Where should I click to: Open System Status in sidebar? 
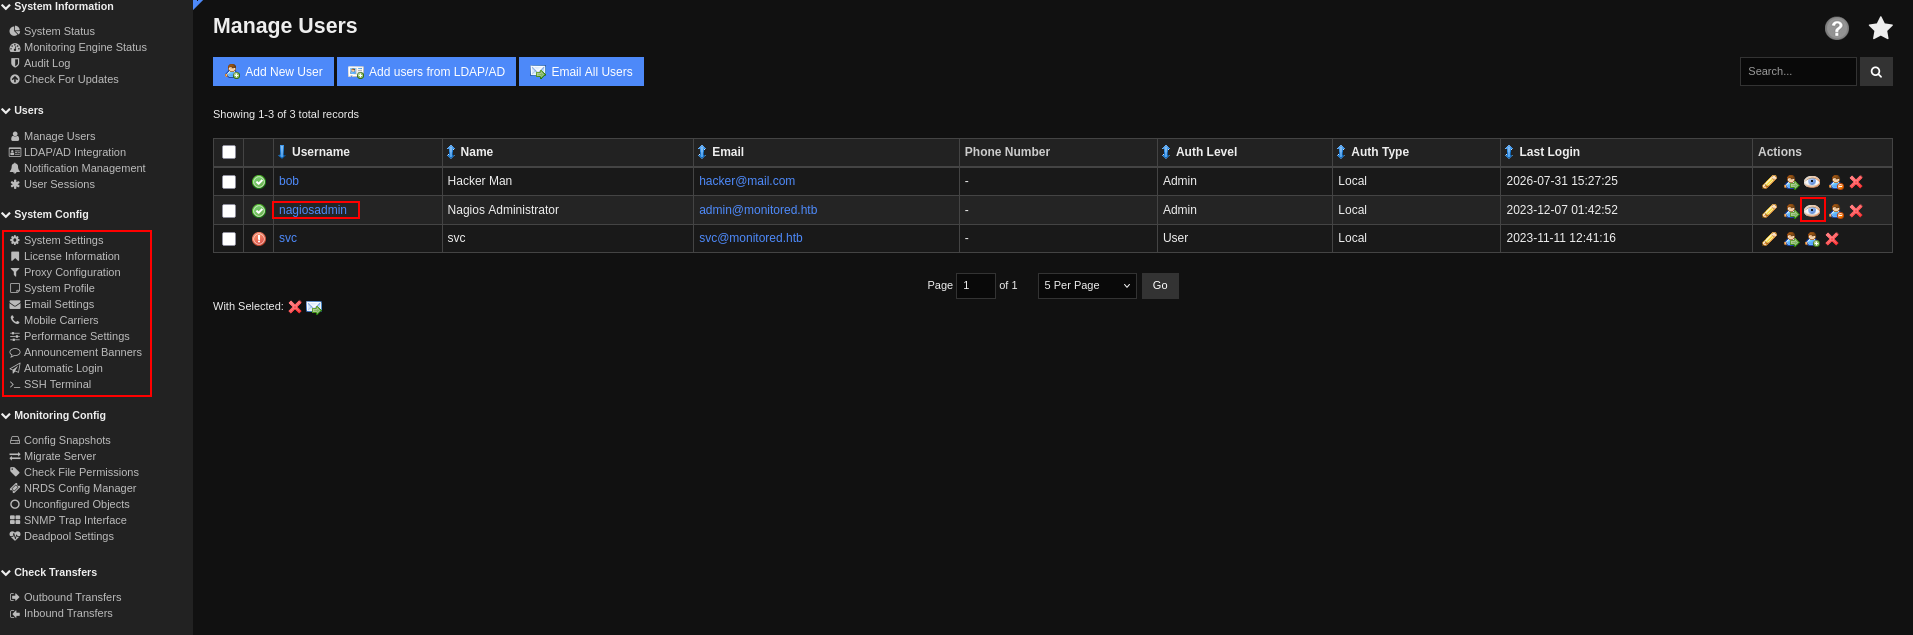coord(59,31)
